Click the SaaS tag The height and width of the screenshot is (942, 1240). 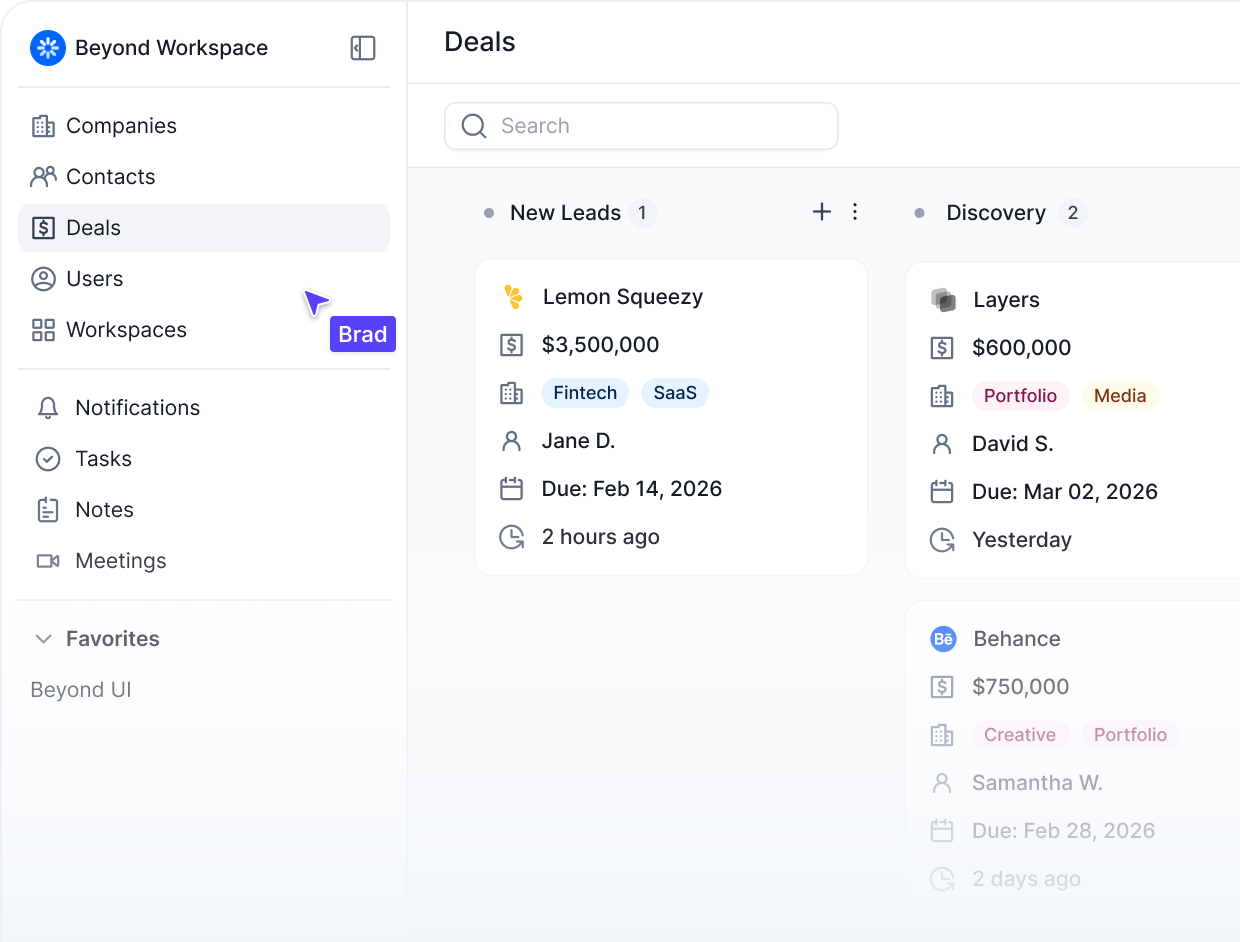point(675,393)
